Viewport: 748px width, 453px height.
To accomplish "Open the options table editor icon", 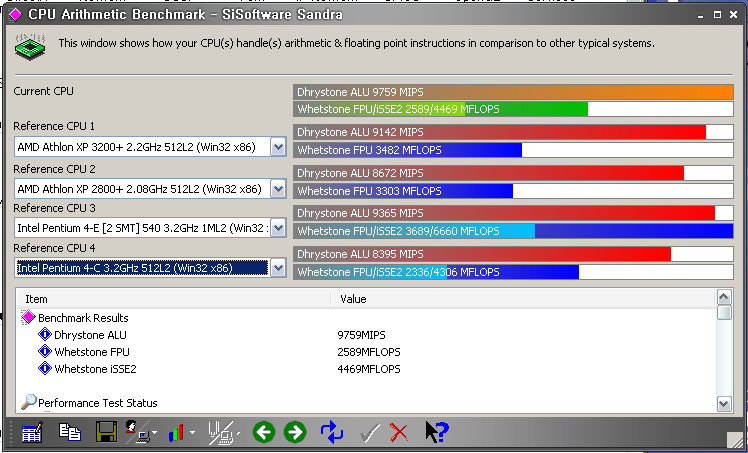I will [x=32, y=432].
